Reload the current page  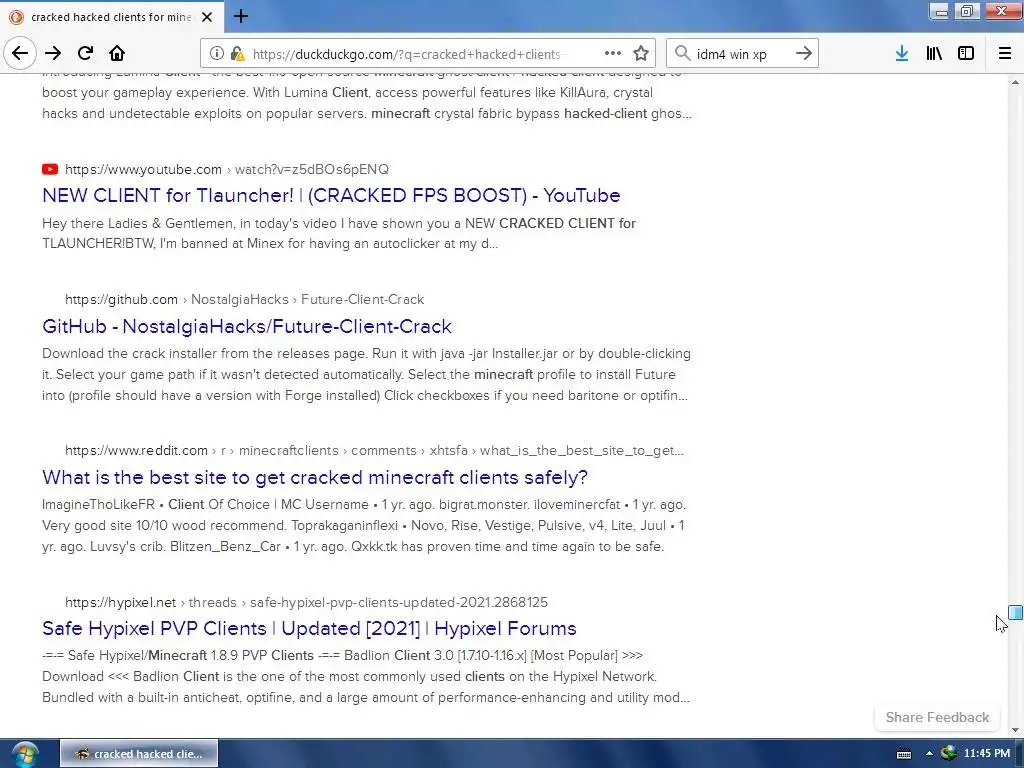[85, 53]
